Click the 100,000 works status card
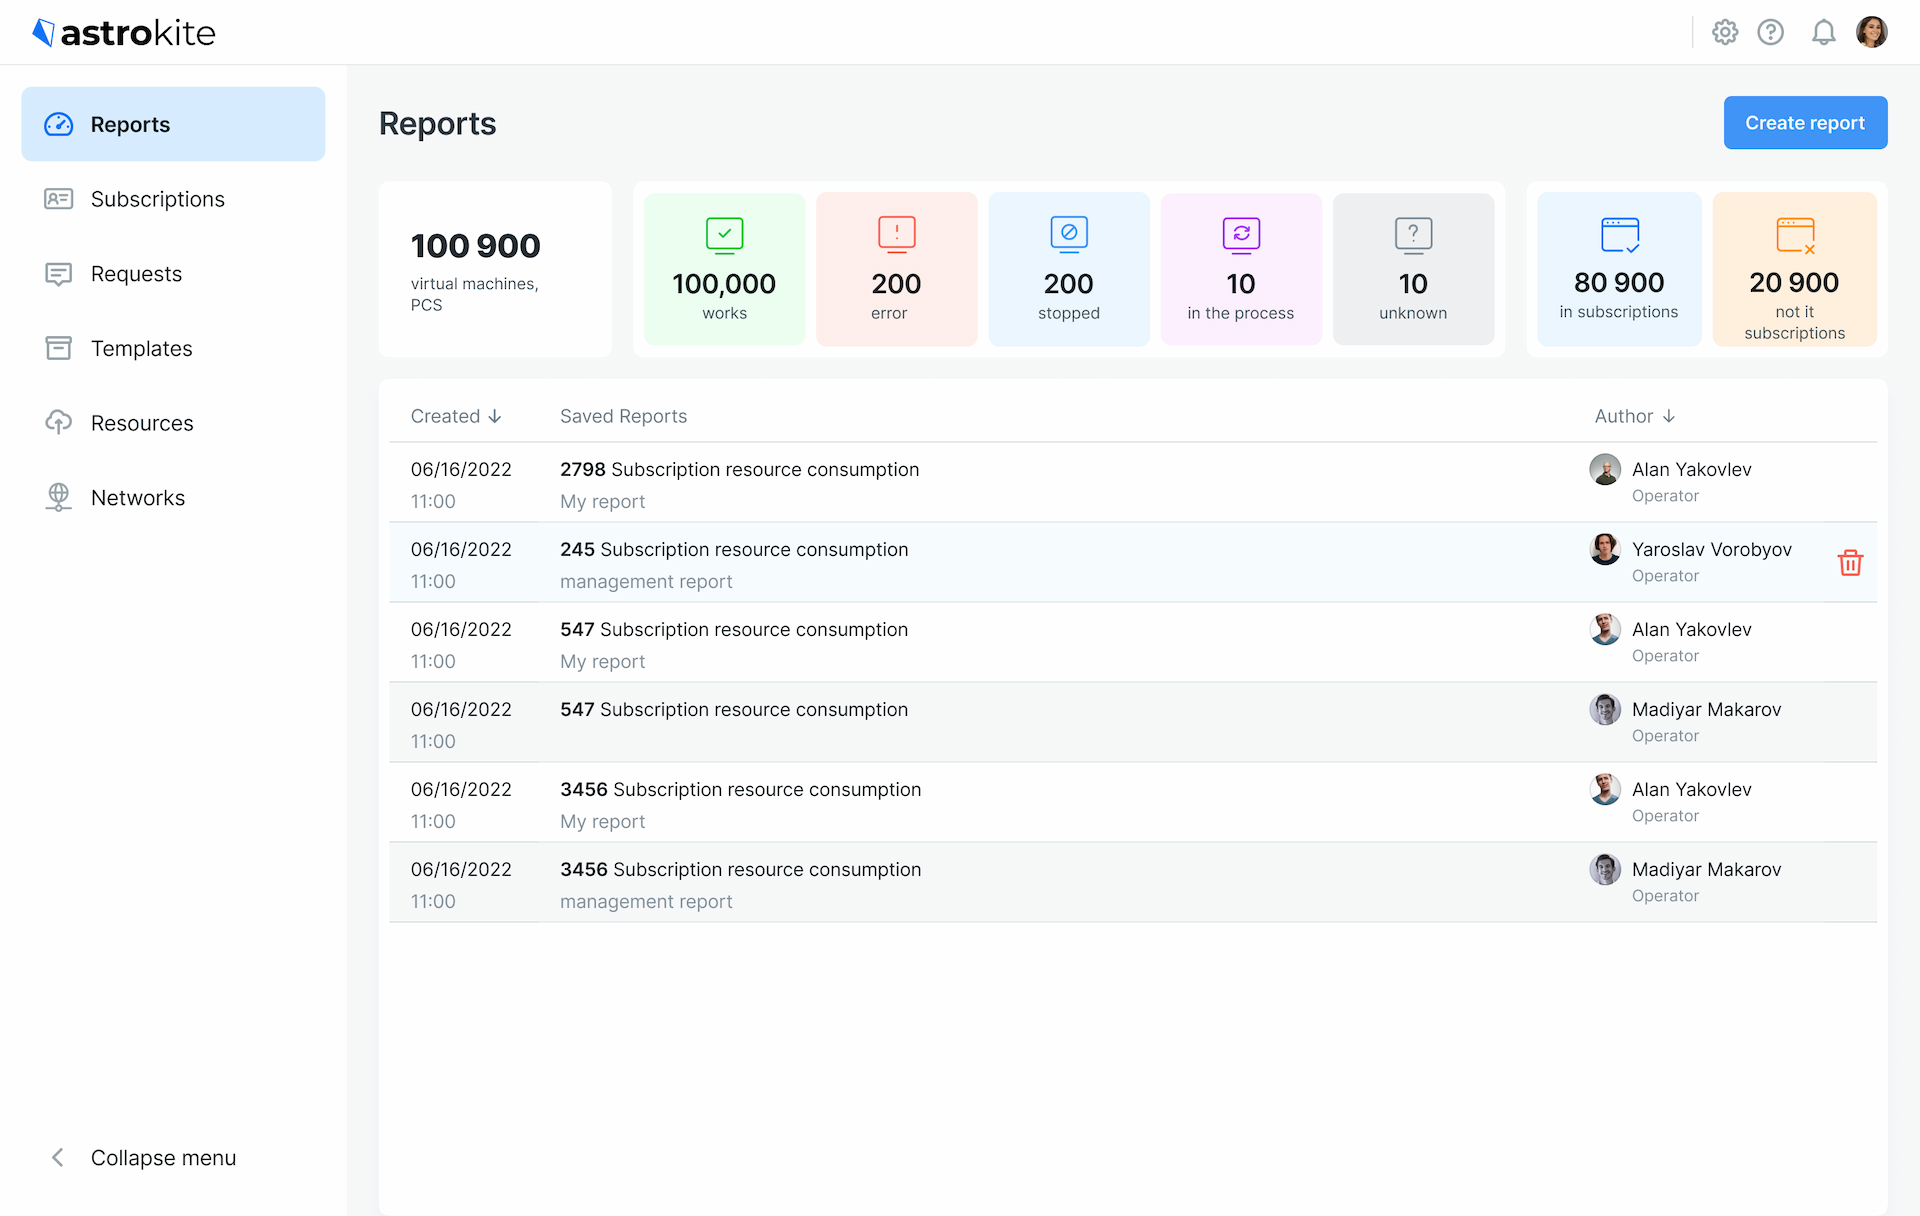 click(x=725, y=269)
